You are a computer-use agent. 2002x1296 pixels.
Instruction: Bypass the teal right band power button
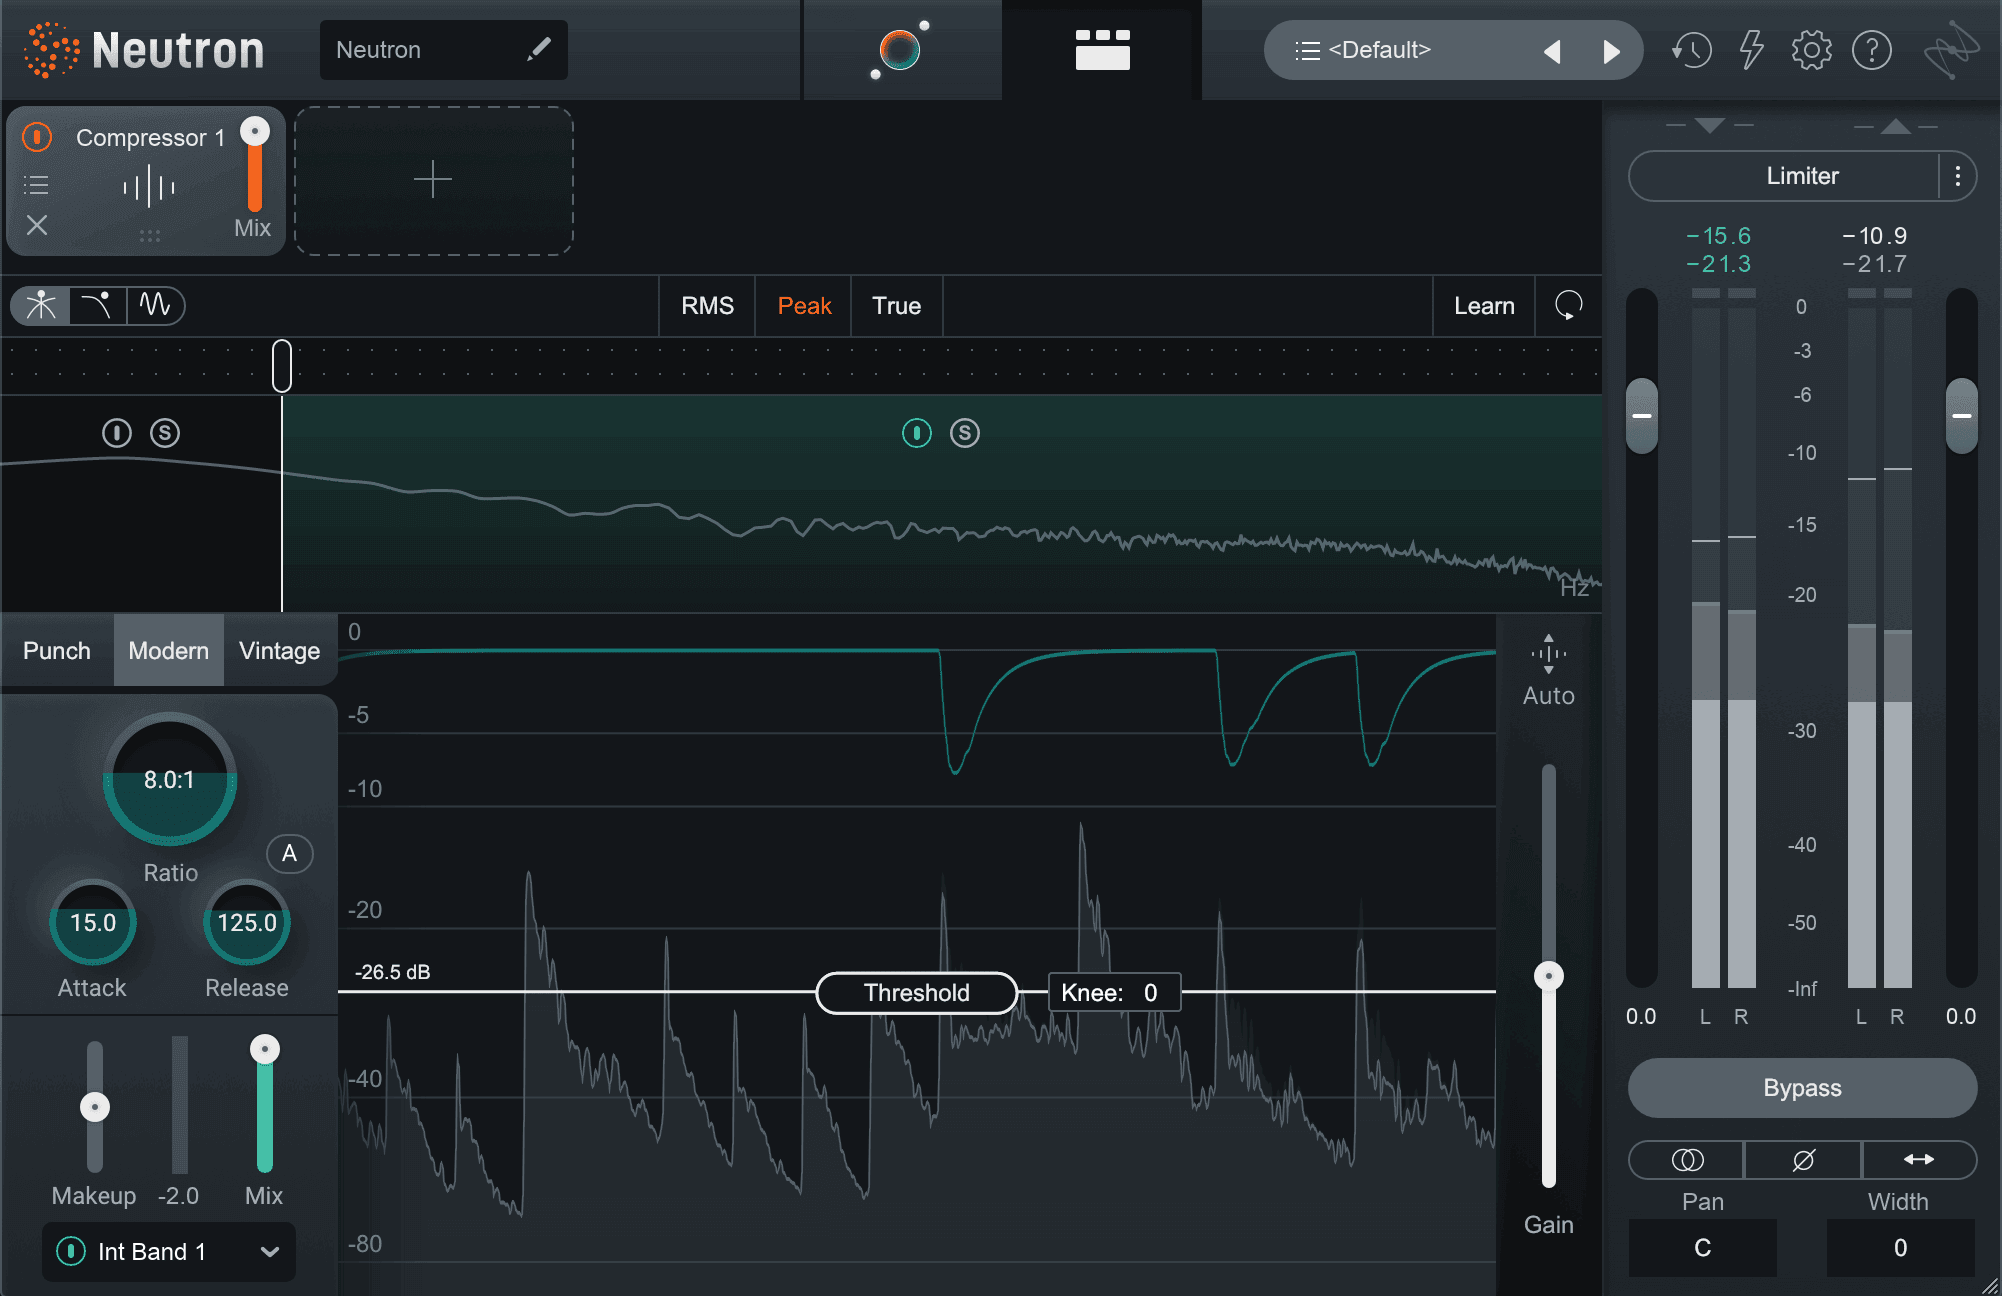pyautogui.click(x=917, y=433)
